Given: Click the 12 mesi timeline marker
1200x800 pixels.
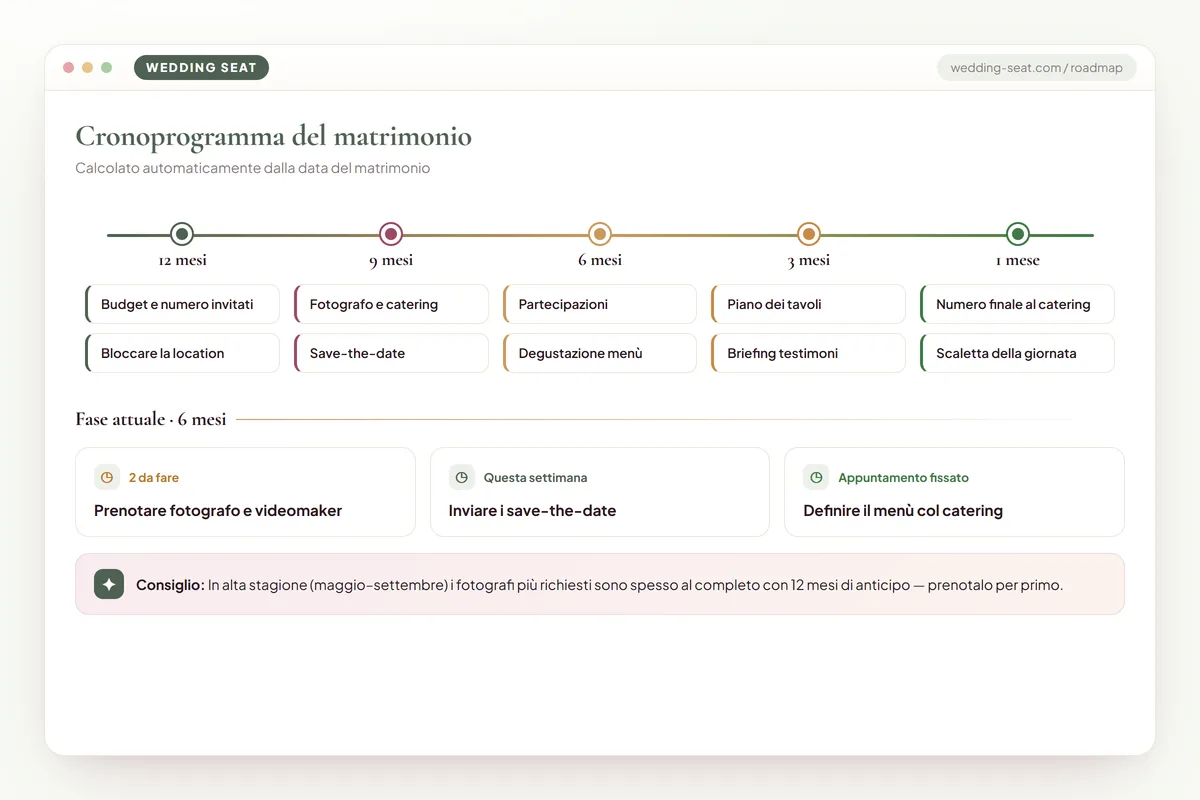Looking at the screenshot, I should point(182,235).
